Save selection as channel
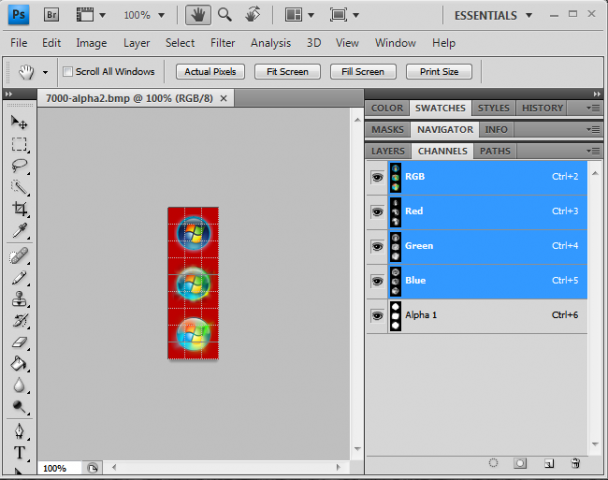The image size is (608, 480). pyautogui.click(x=520, y=463)
